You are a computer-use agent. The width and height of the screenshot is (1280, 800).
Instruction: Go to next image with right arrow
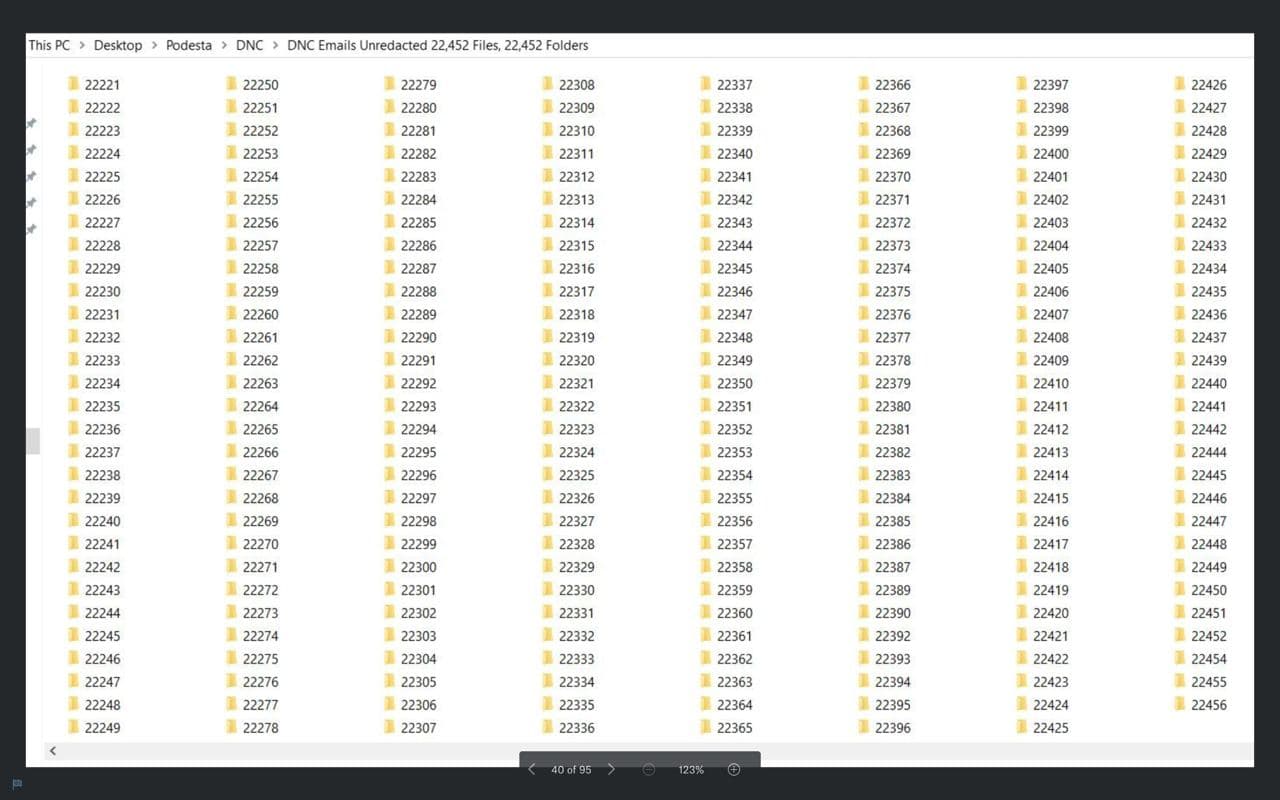tap(611, 770)
